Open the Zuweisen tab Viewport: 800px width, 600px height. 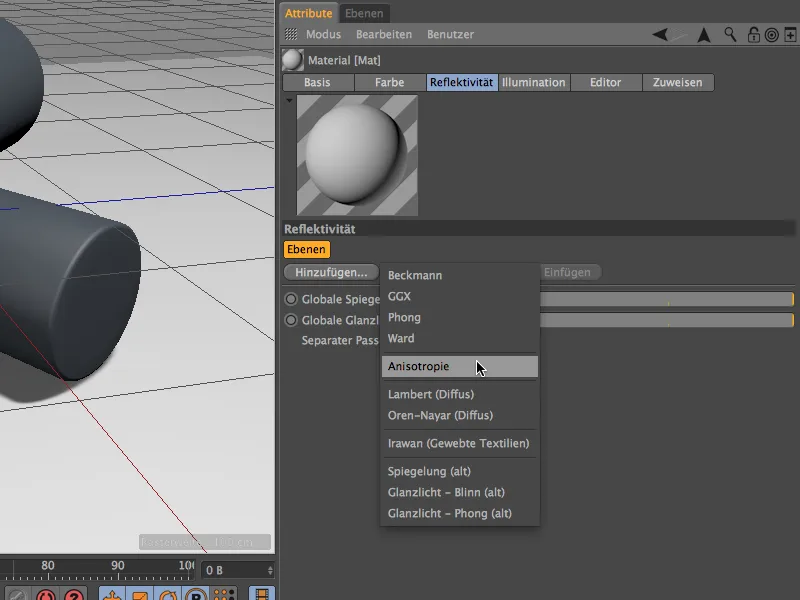pos(678,82)
